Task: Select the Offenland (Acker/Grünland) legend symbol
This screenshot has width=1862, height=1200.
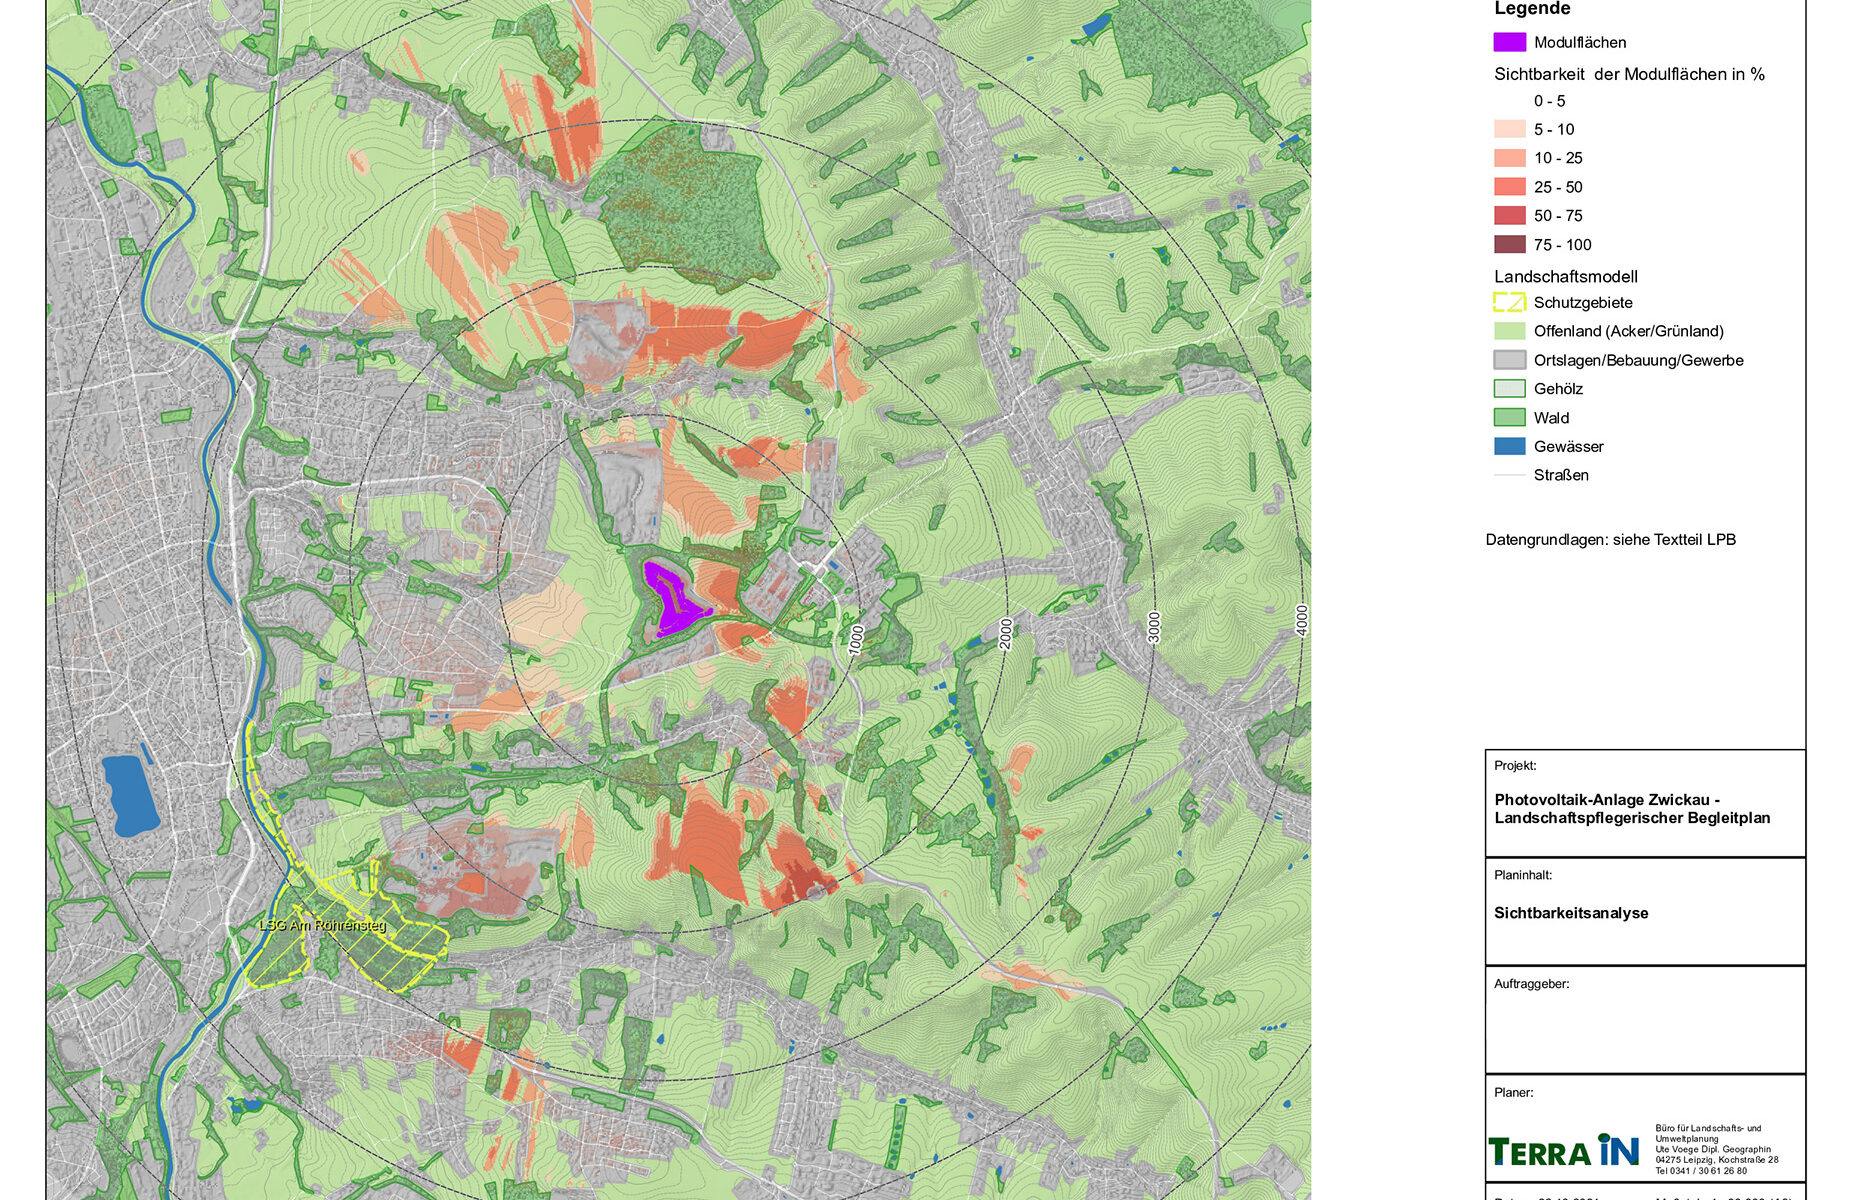Action: [1509, 331]
